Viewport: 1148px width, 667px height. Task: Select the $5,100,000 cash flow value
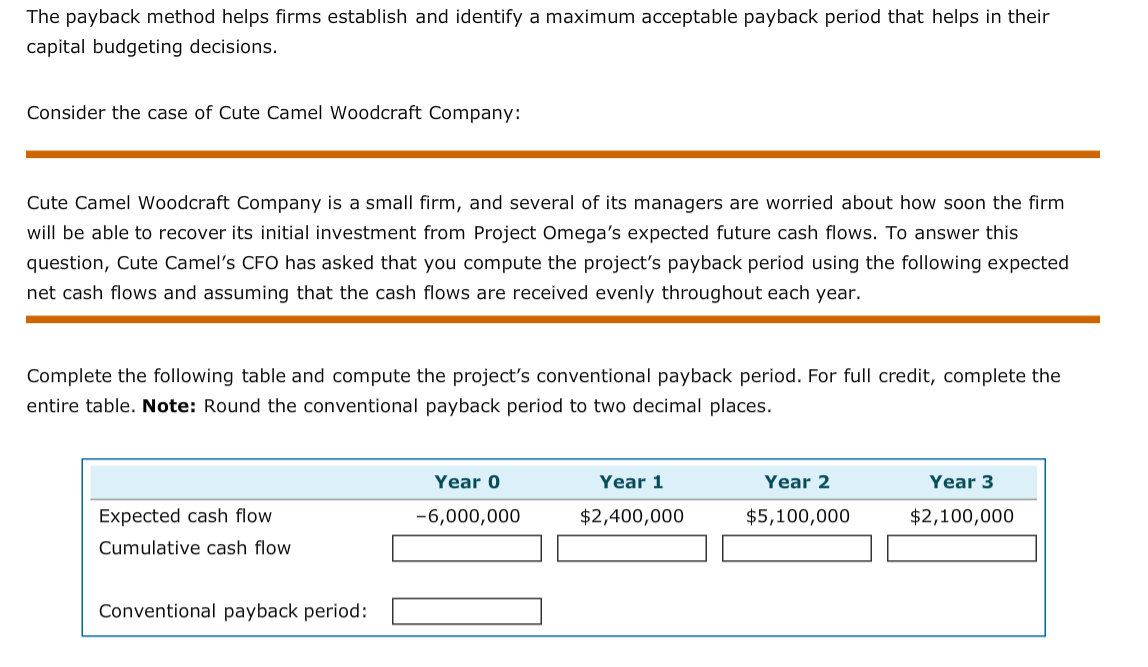coord(797,516)
